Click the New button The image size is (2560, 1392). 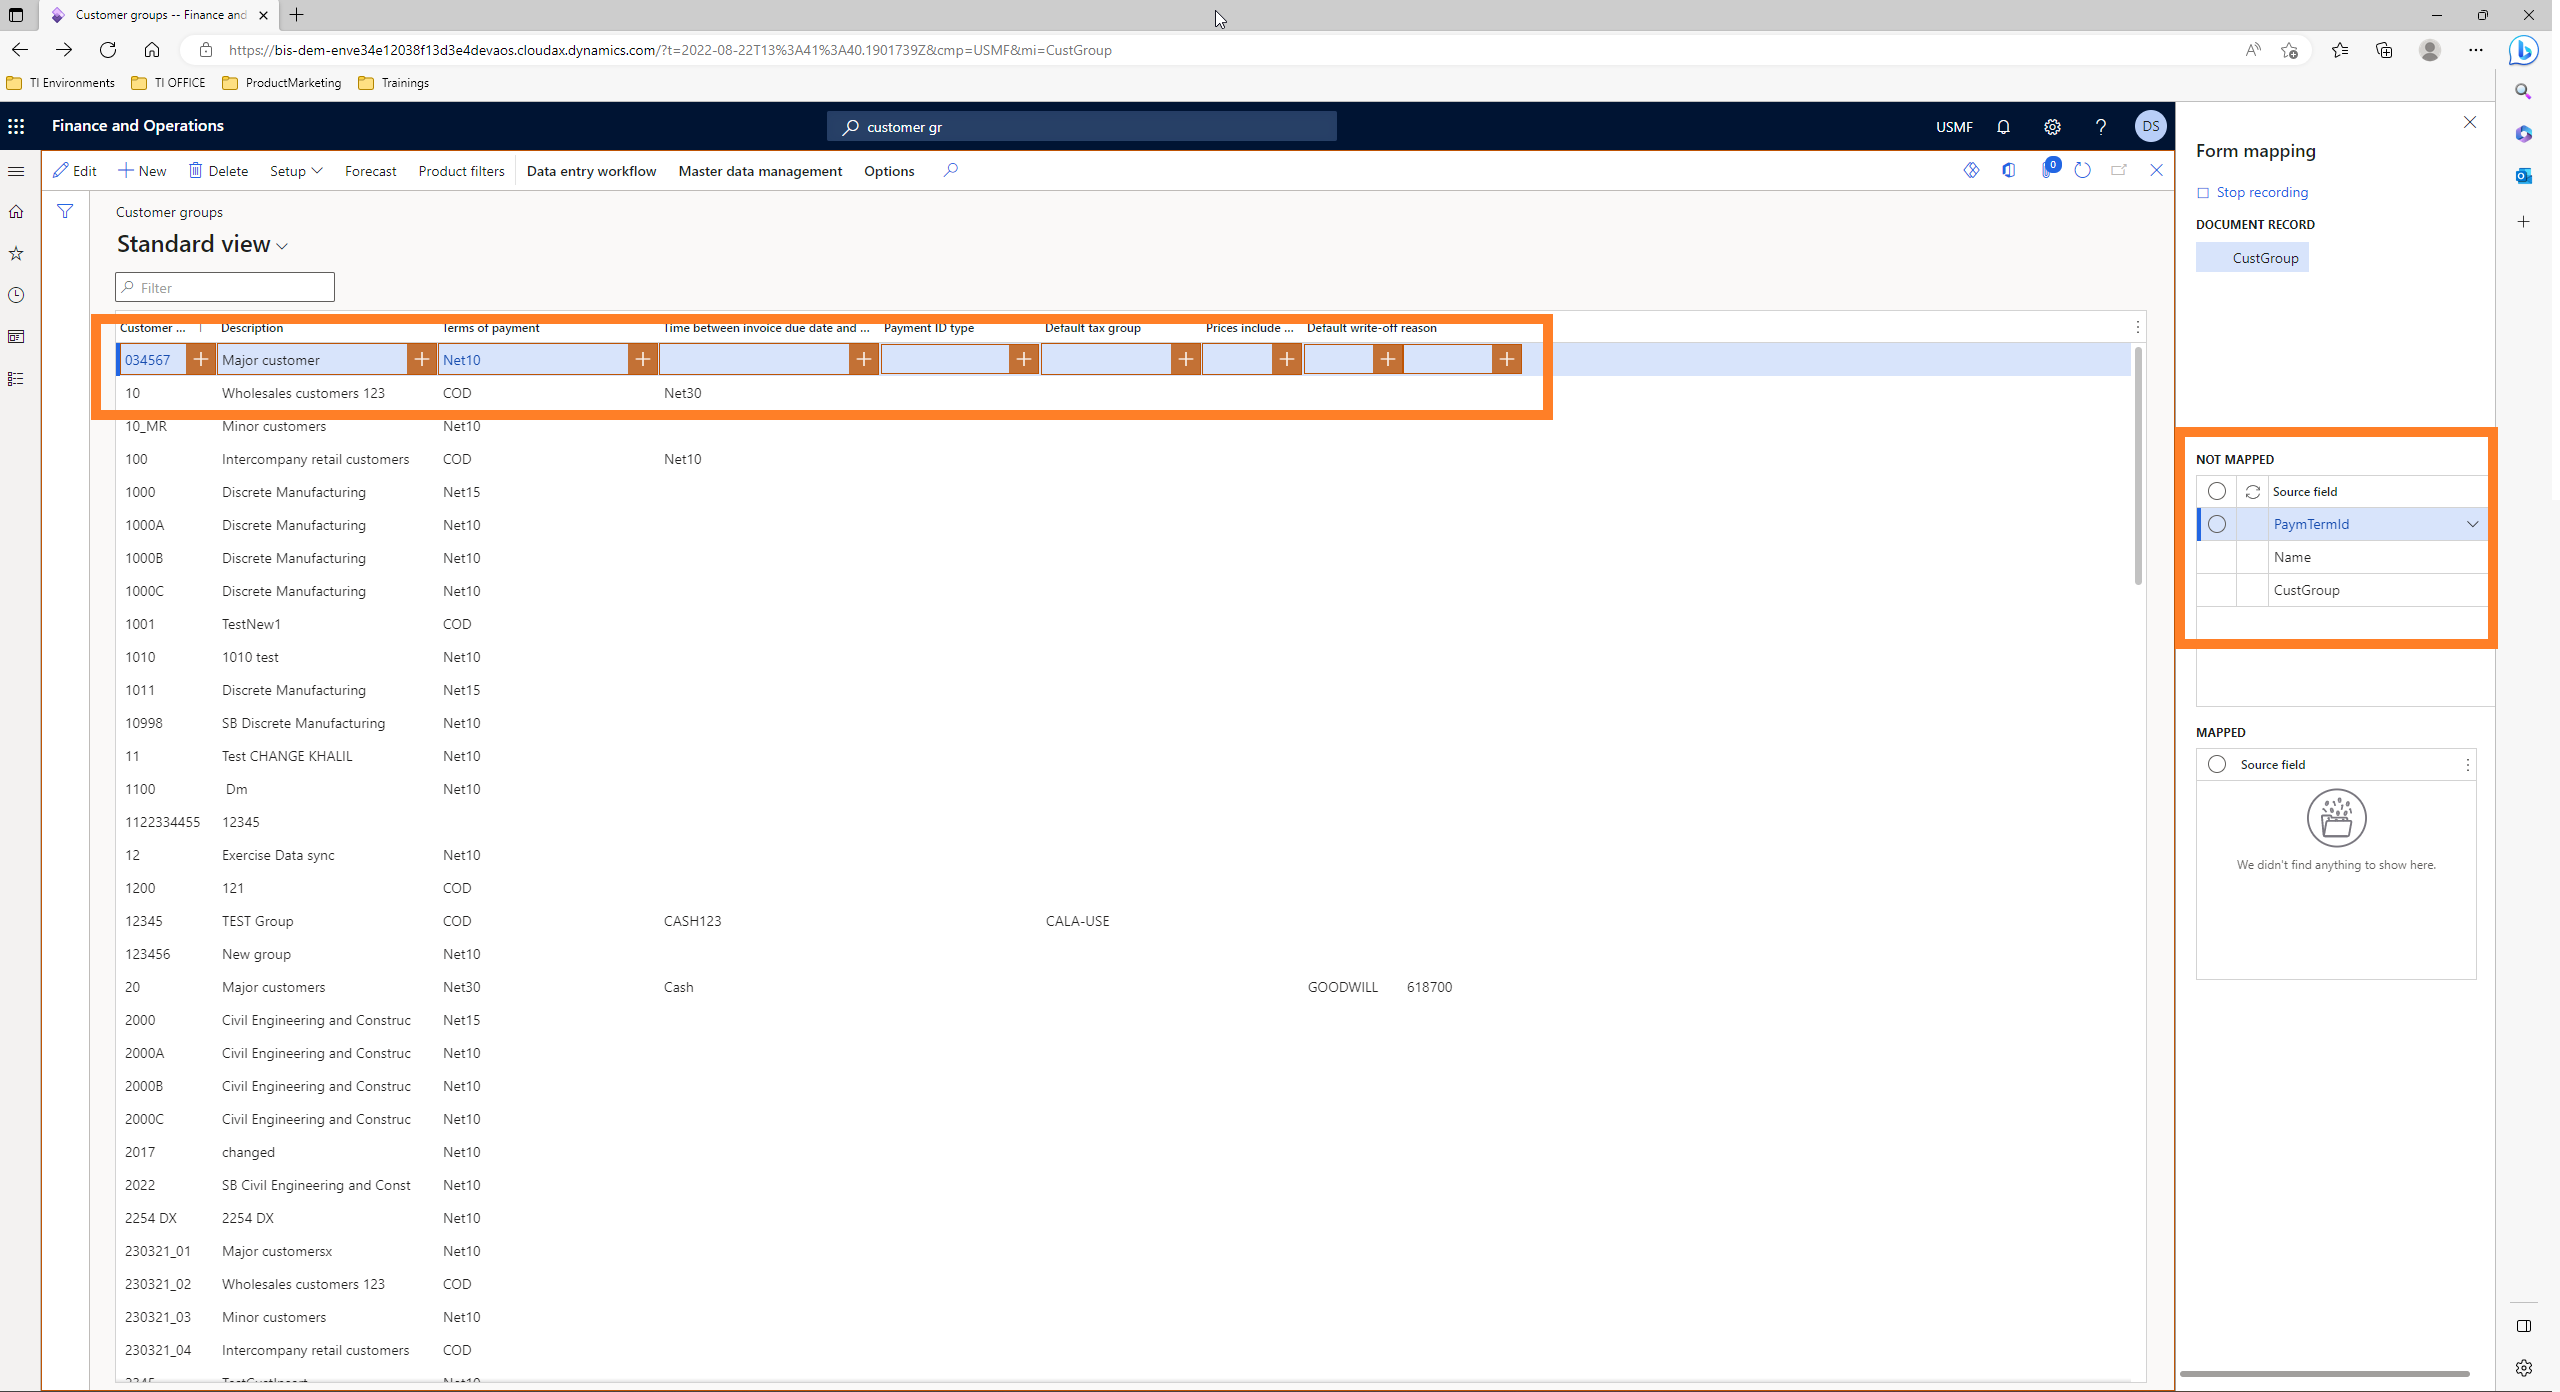tap(141, 171)
